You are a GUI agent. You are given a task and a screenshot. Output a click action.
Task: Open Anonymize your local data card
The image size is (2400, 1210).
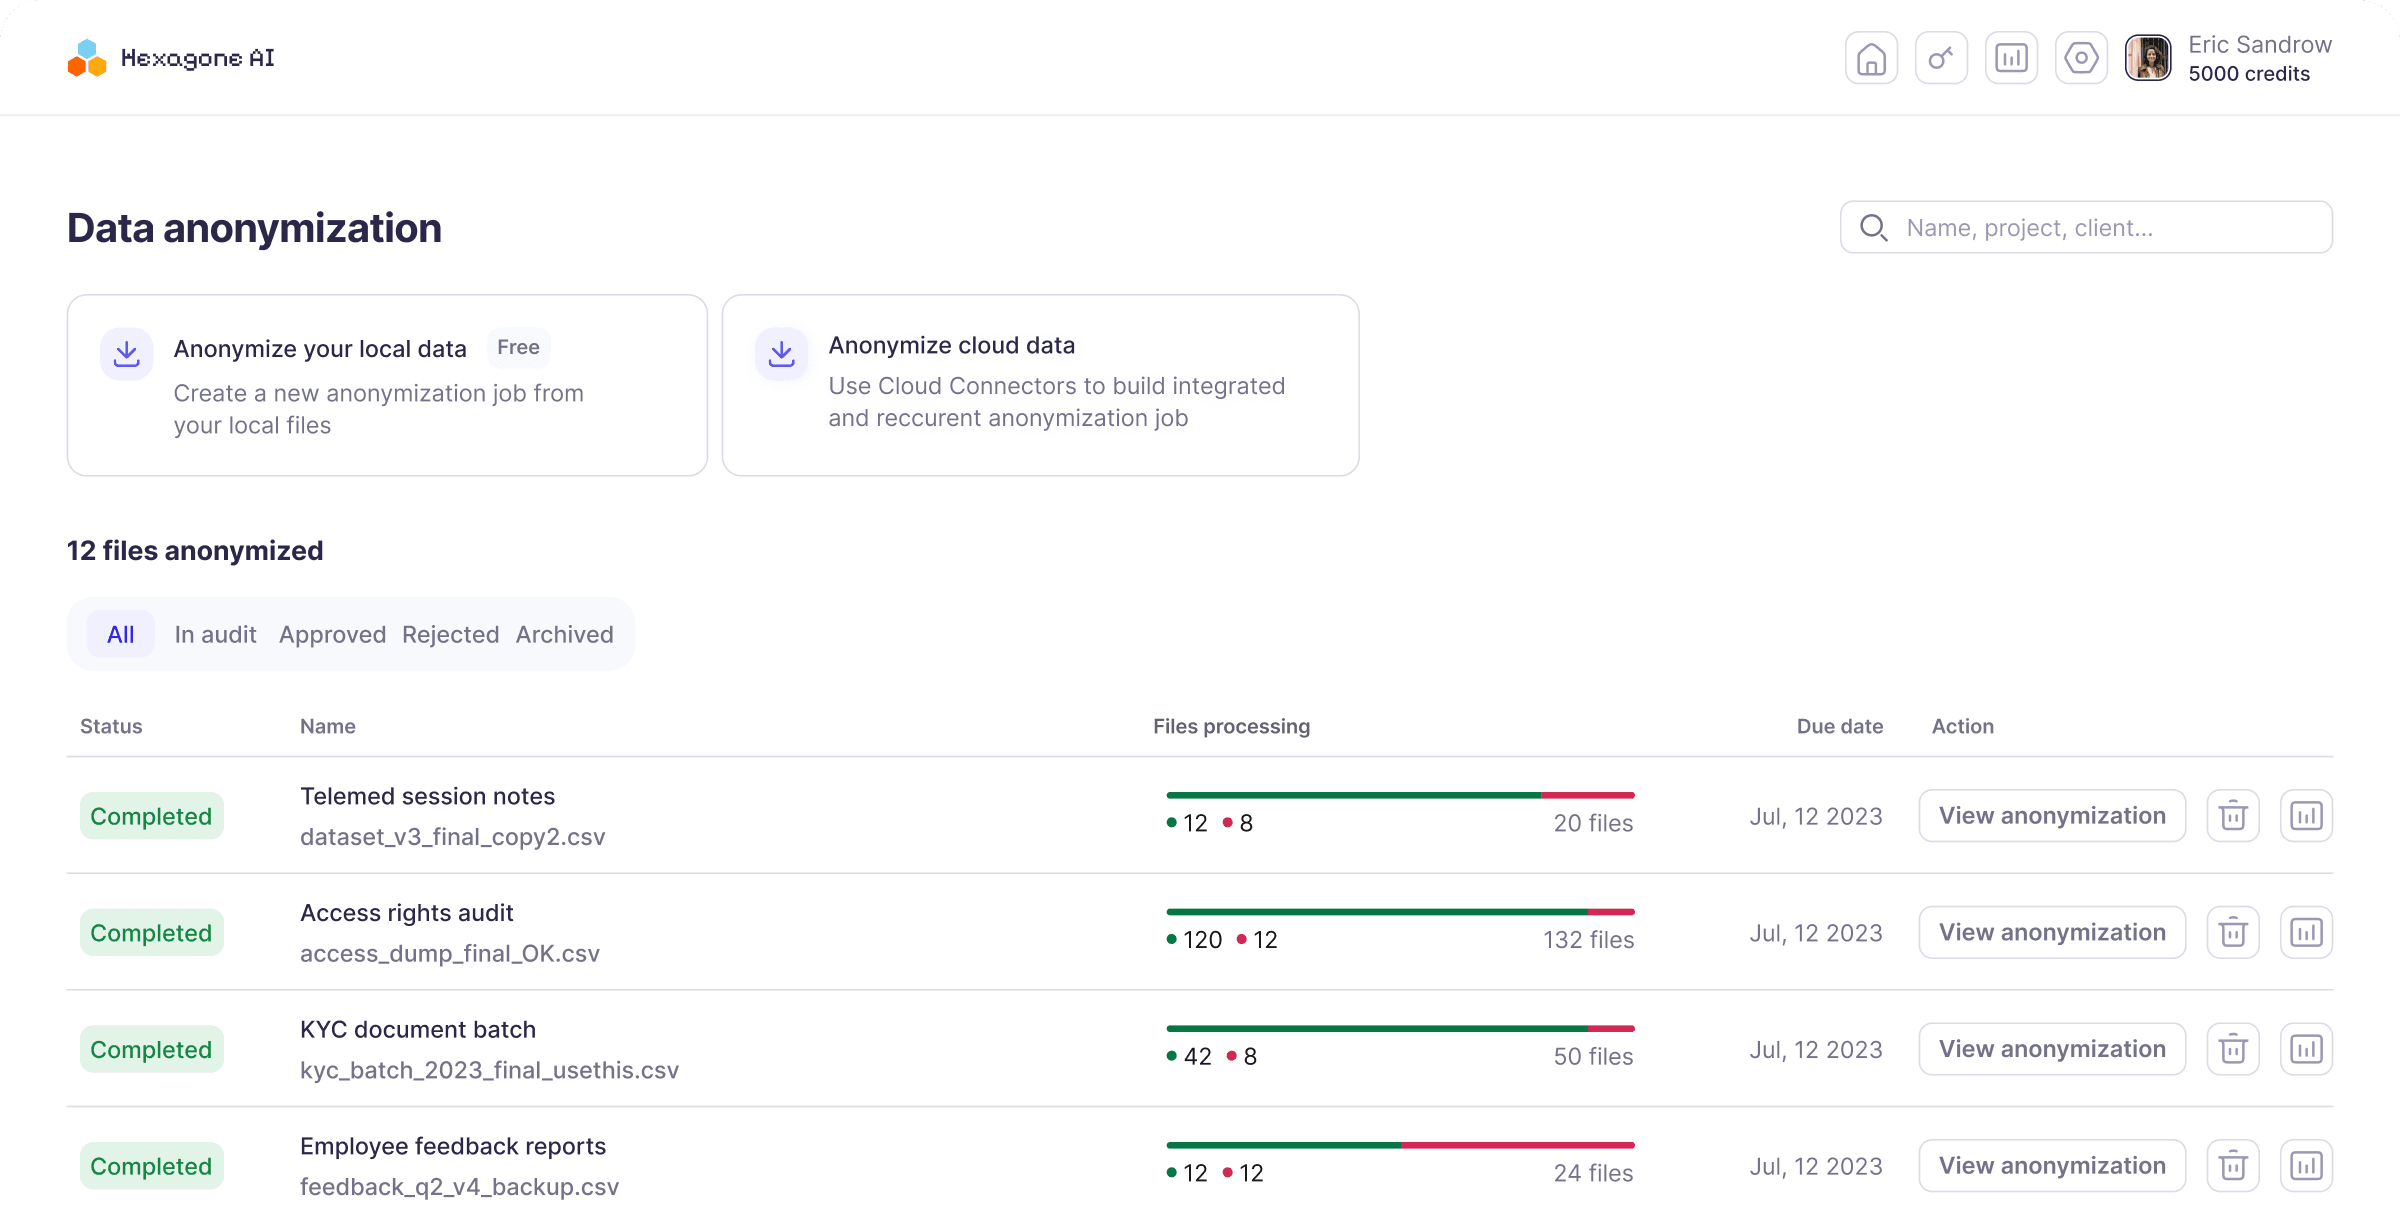(387, 385)
